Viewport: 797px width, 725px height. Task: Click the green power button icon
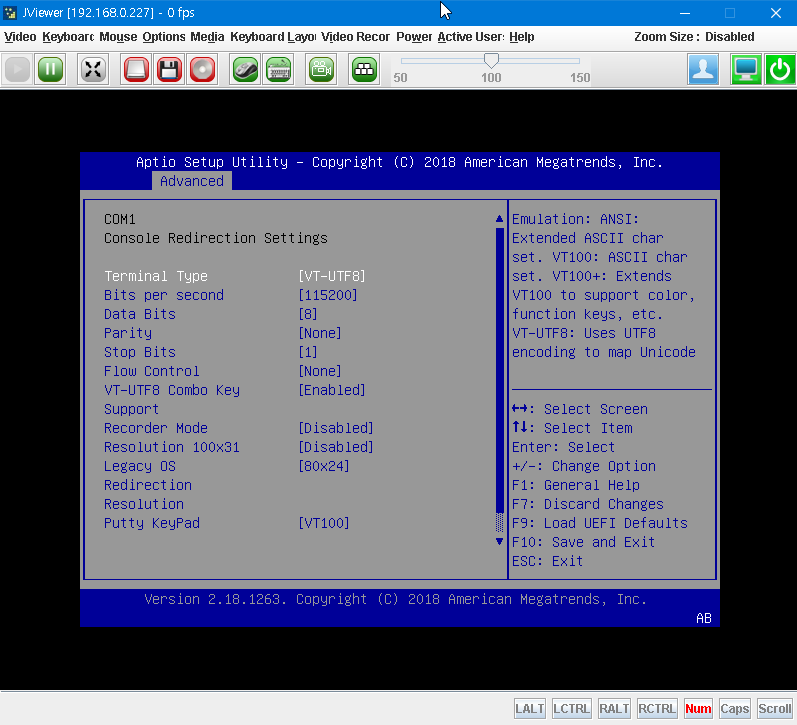click(780, 69)
